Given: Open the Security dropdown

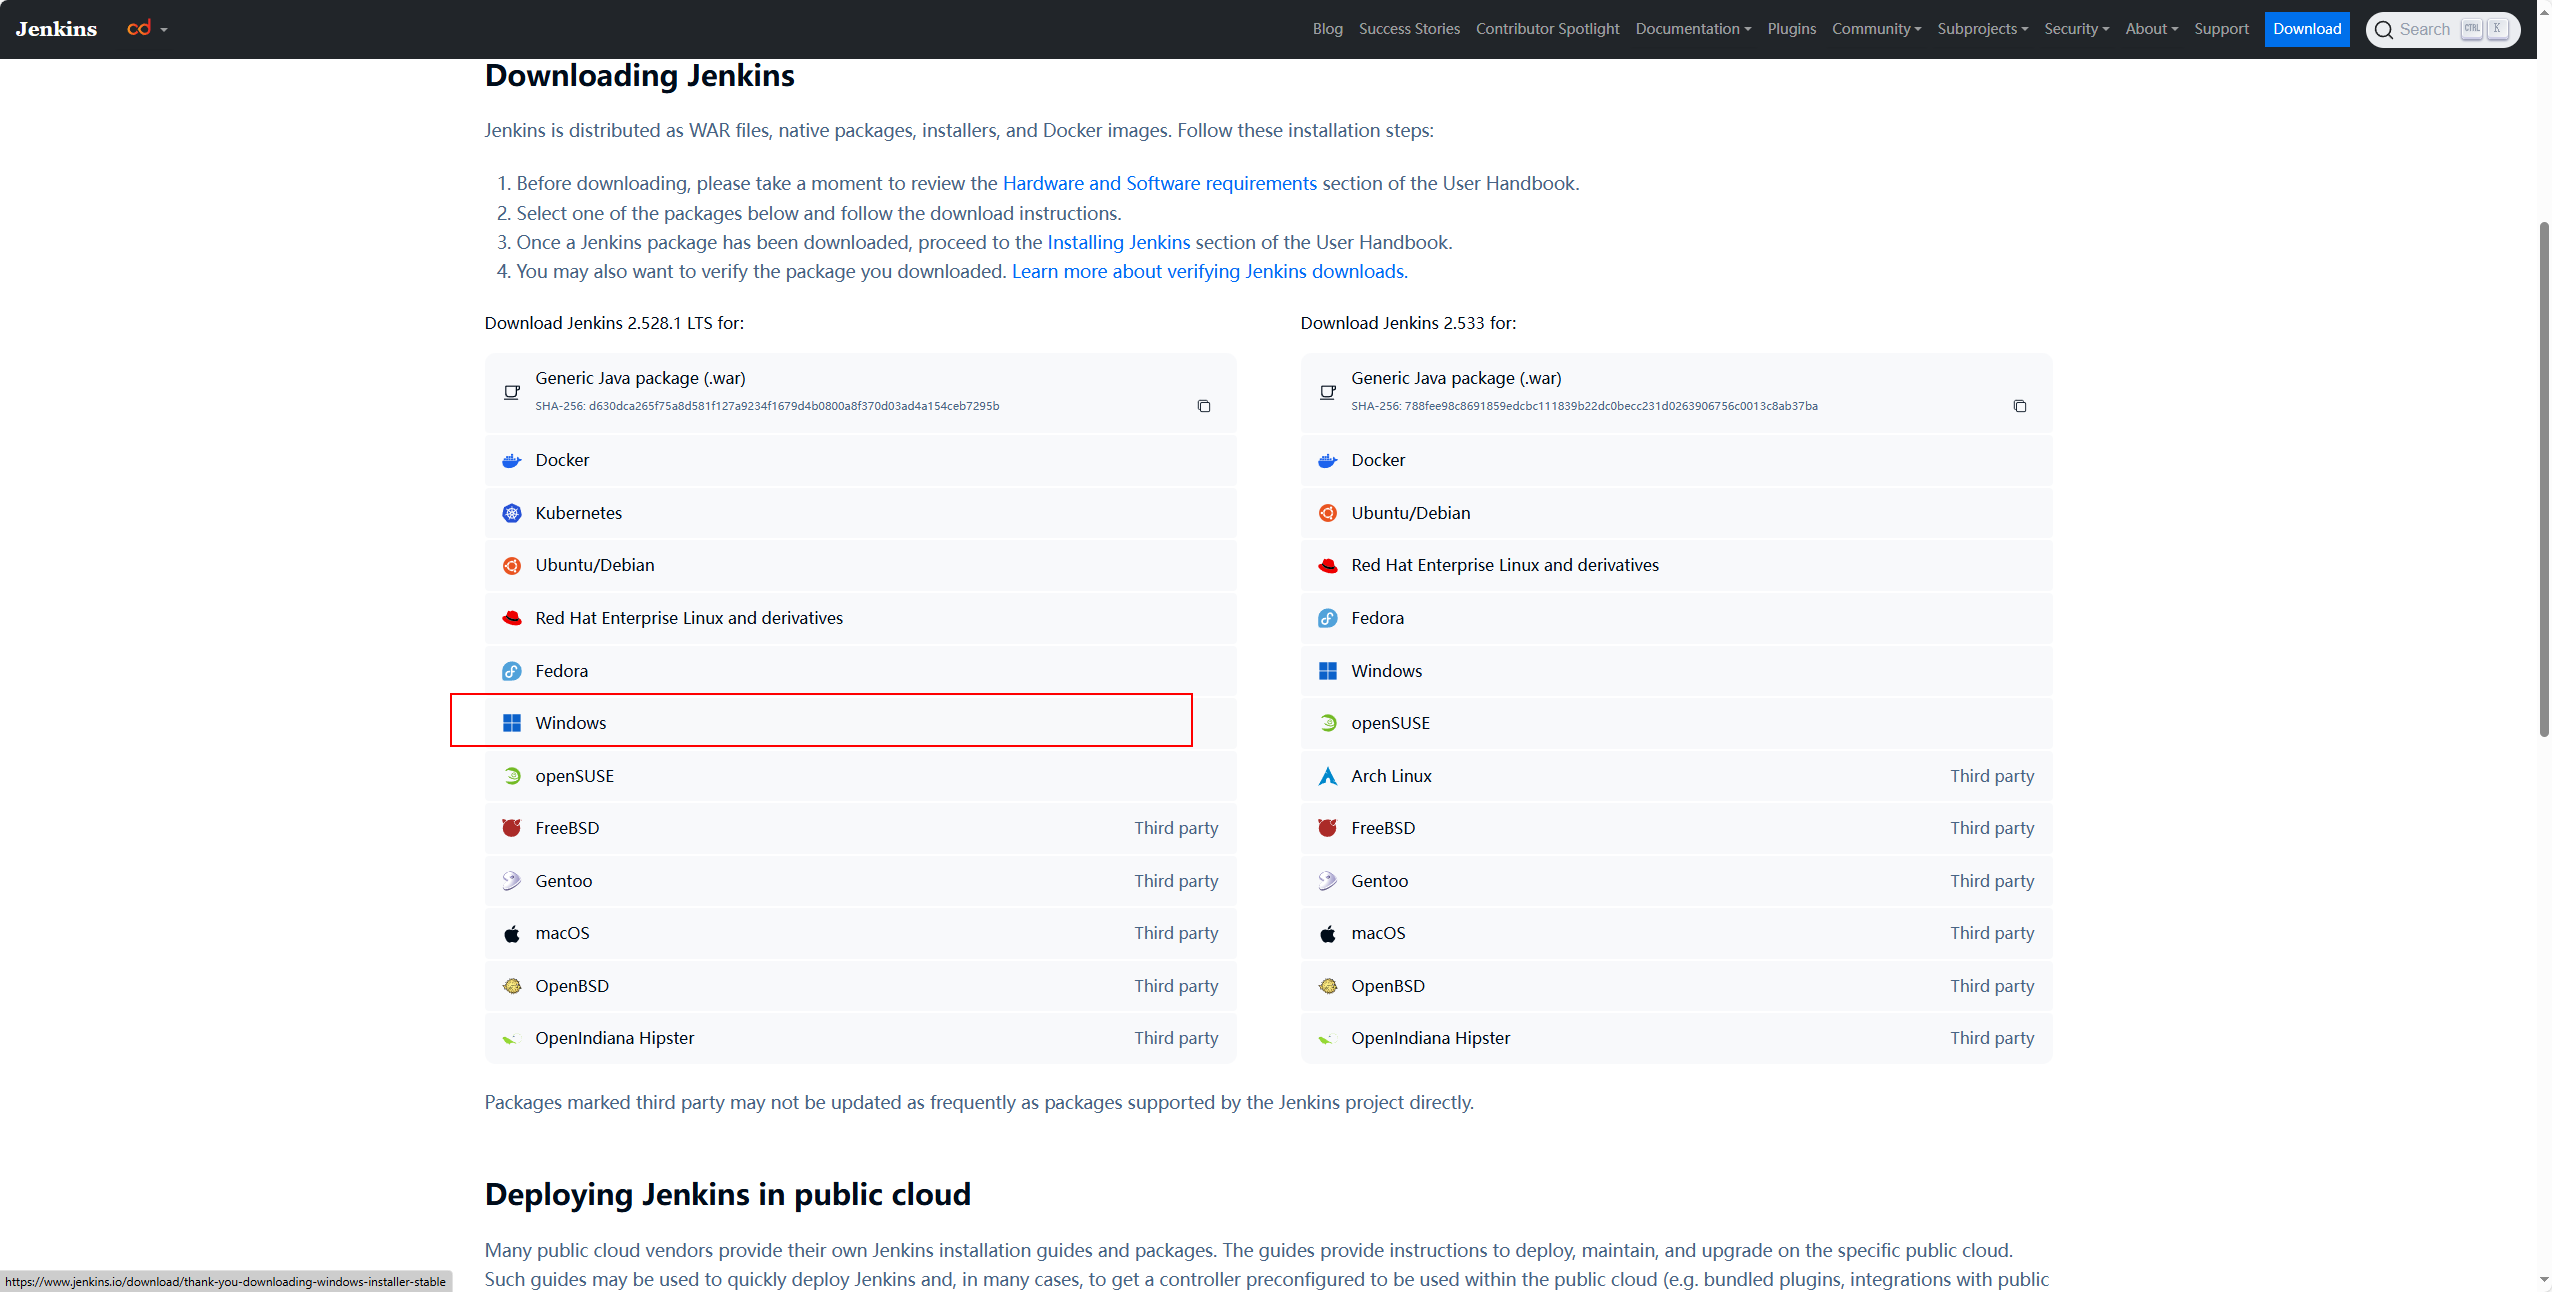Looking at the screenshot, I should pos(2076,29).
